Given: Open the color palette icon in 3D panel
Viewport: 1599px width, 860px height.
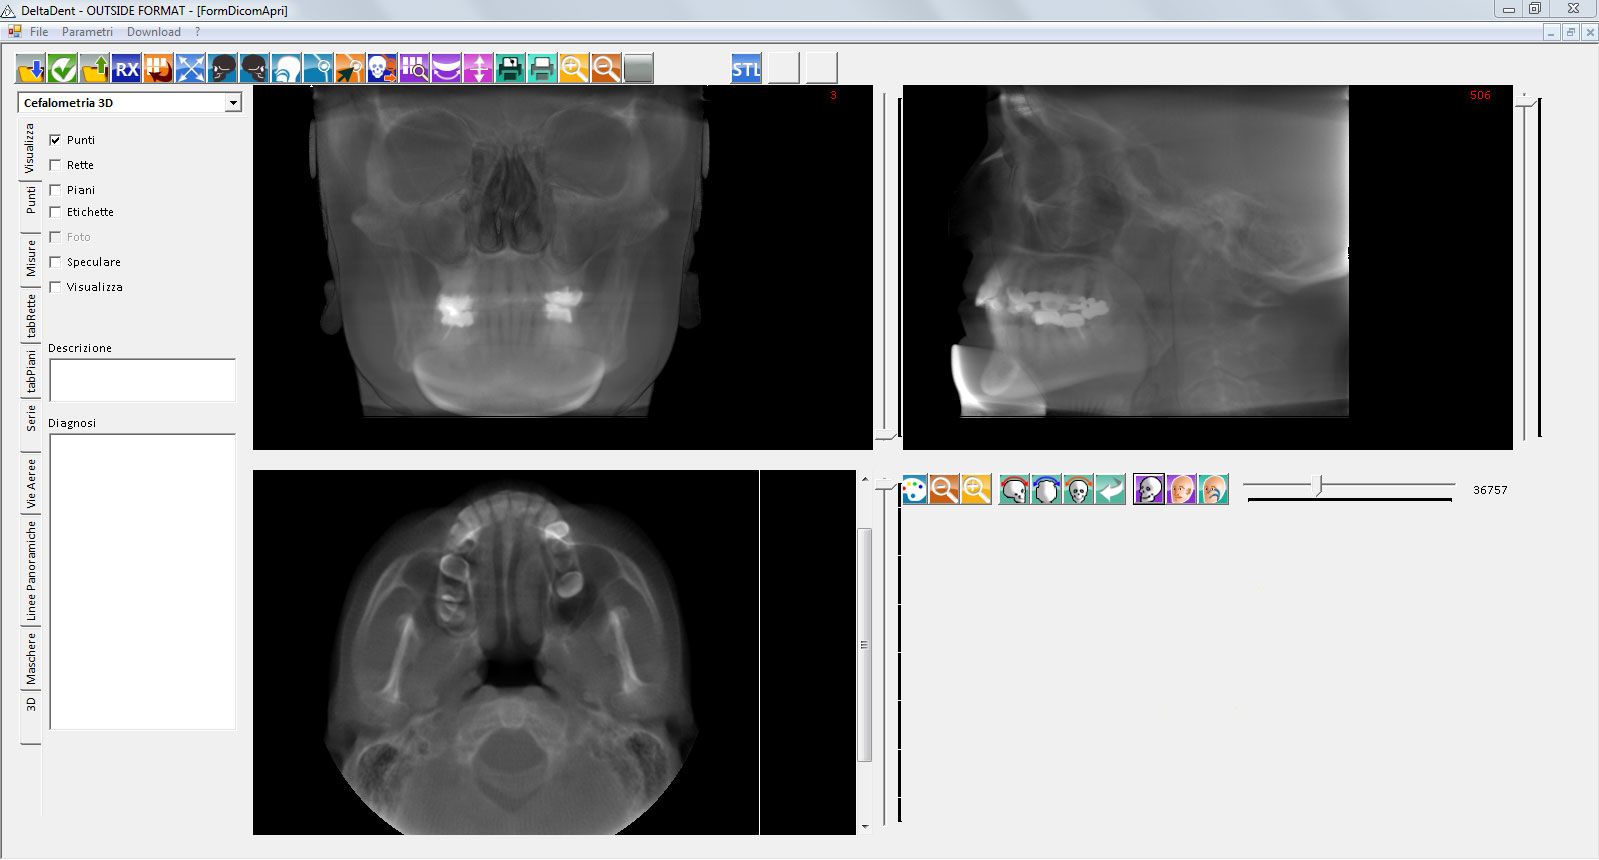Looking at the screenshot, I should pos(914,489).
